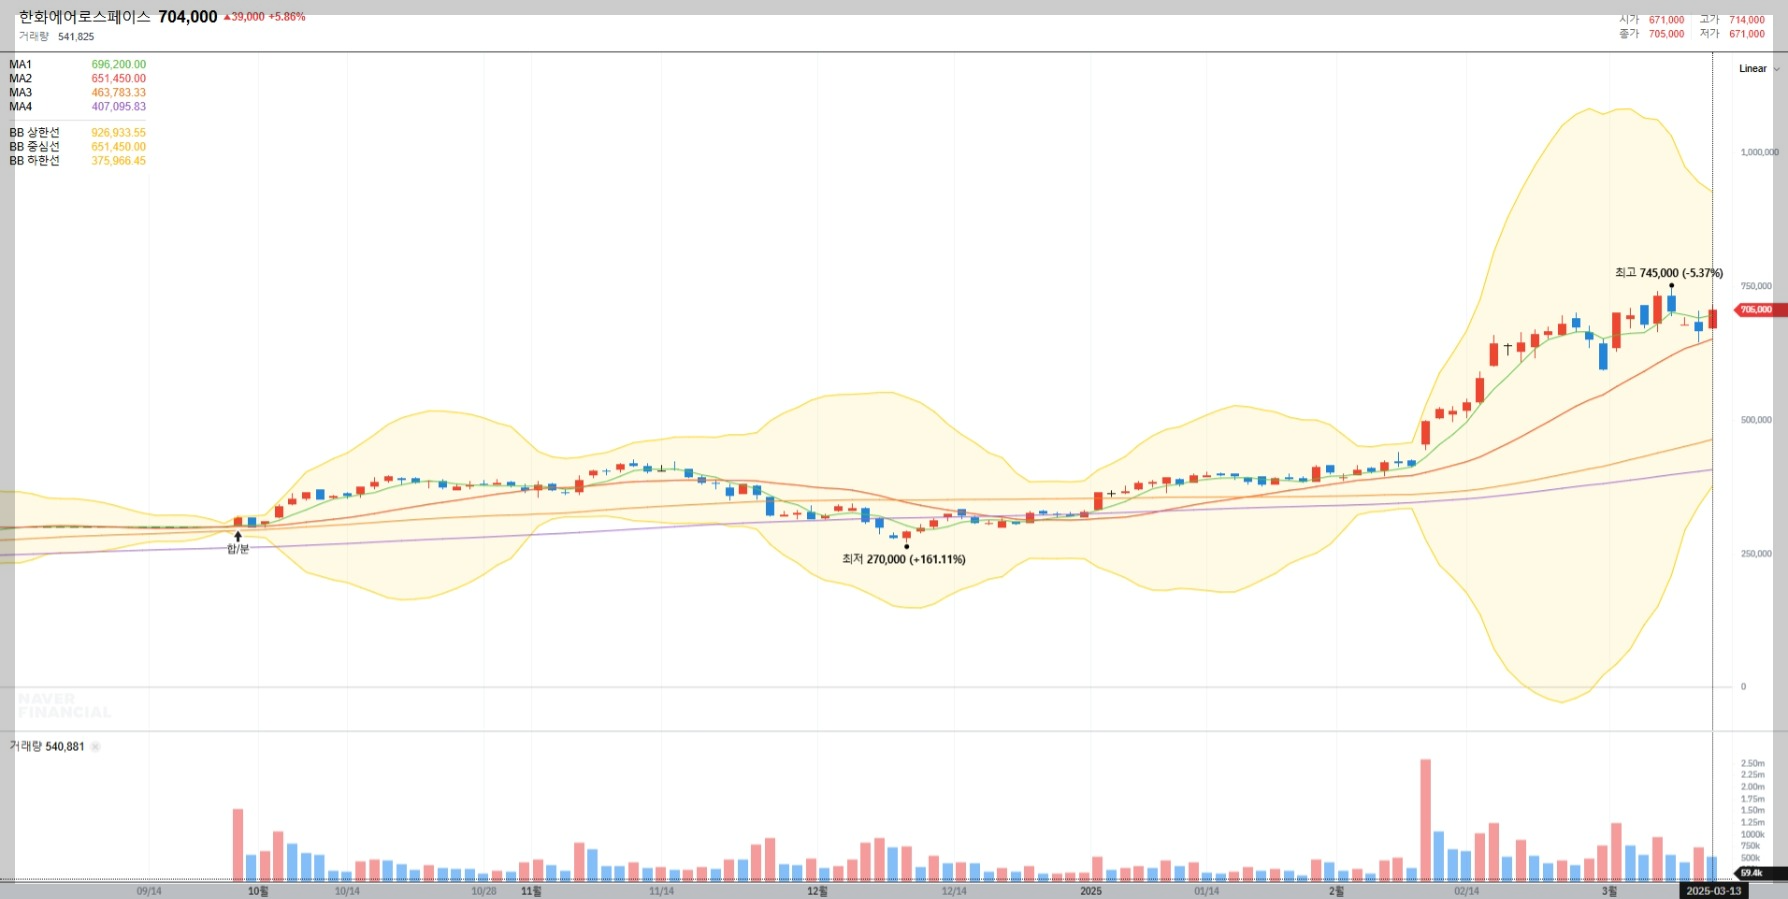The height and width of the screenshot is (899, 1788).
Task: Click the 2.50m volume axis label
Action: point(1752,763)
